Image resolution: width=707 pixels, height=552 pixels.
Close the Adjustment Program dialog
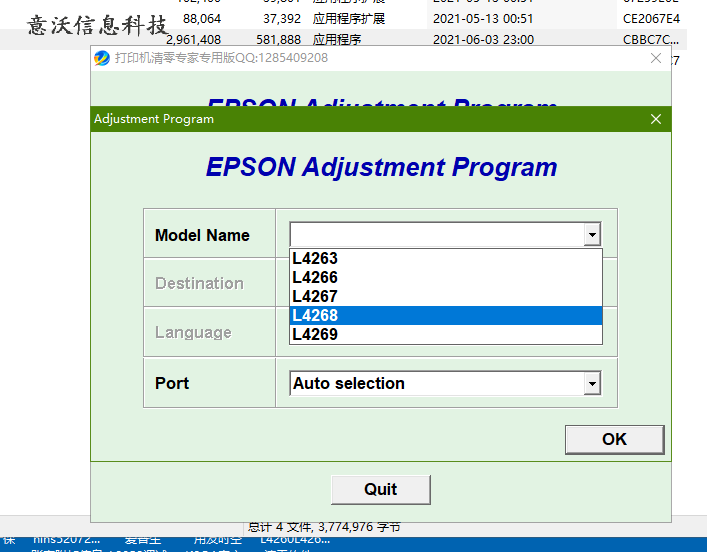tap(656, 119)
